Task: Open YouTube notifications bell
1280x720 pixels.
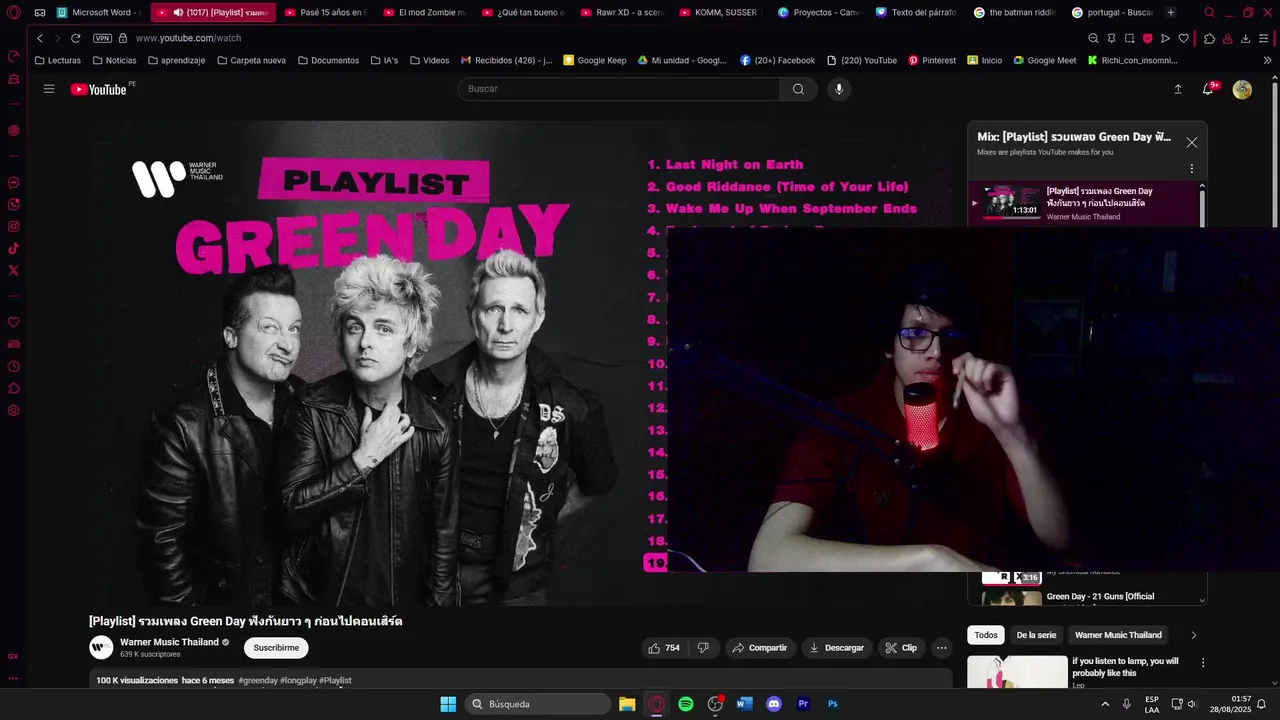Action: (1208, 89)
